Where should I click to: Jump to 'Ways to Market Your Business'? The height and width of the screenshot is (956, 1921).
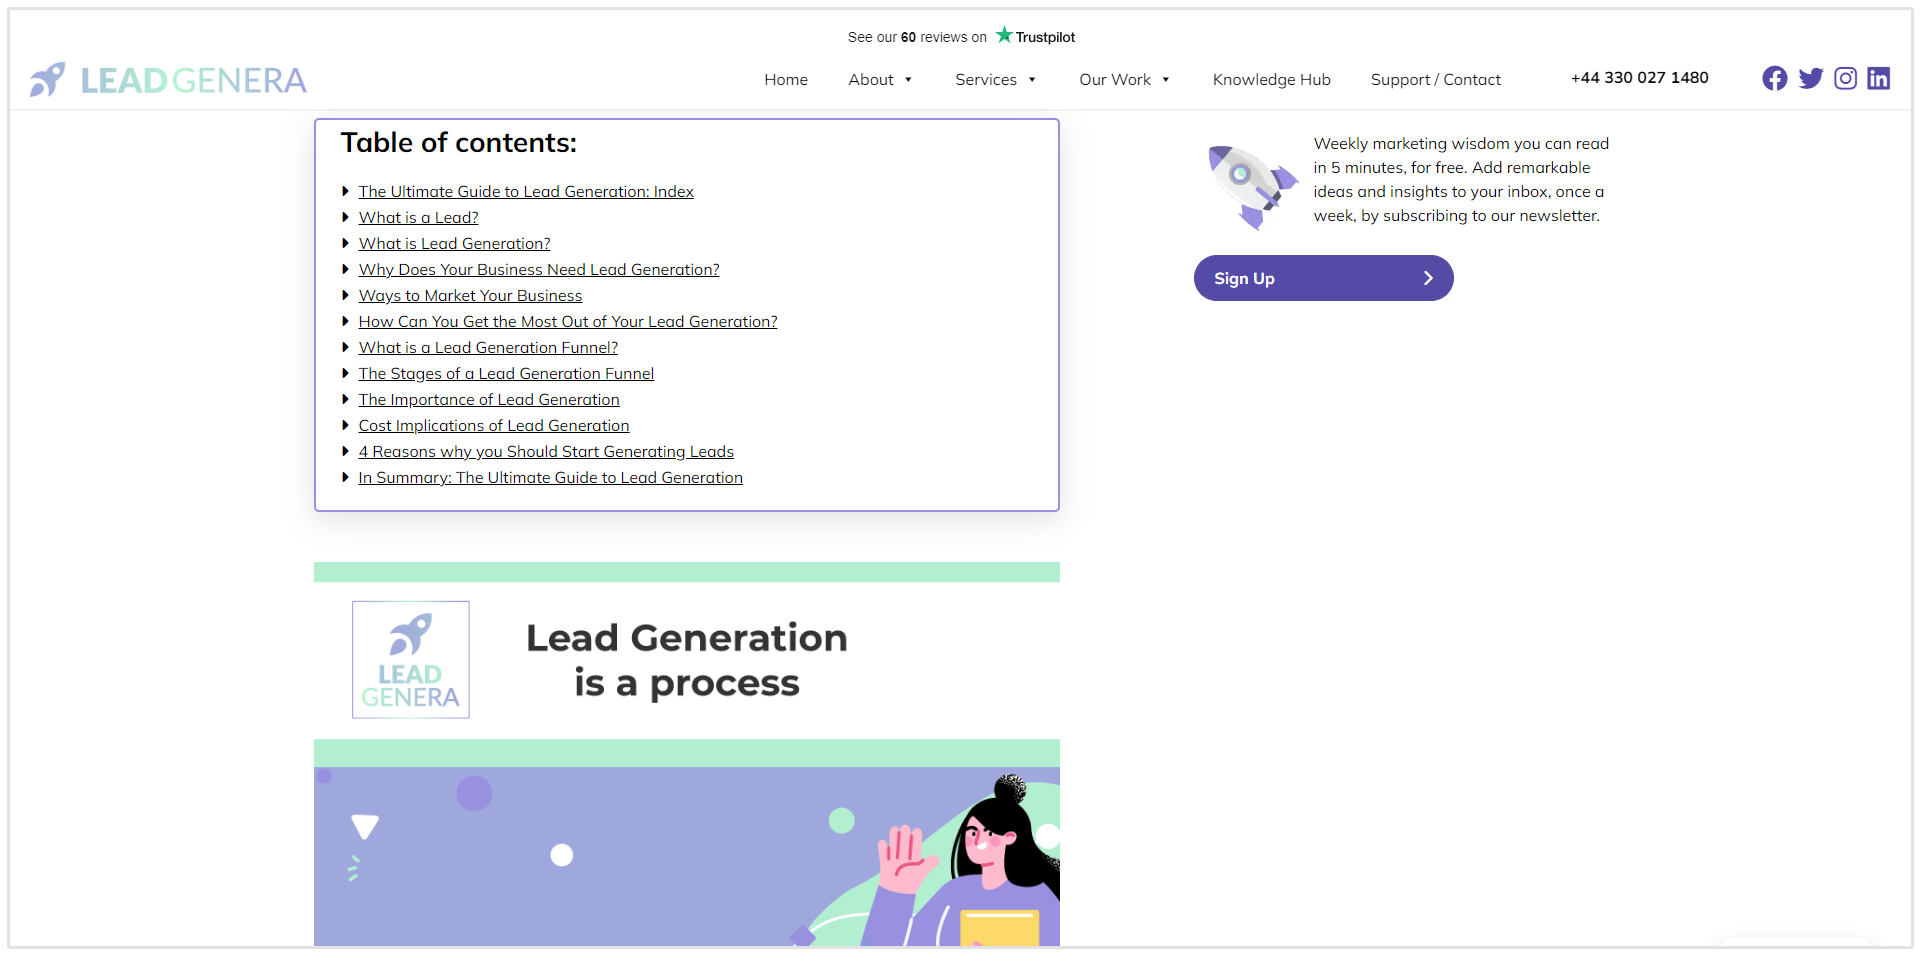(470, 296)
